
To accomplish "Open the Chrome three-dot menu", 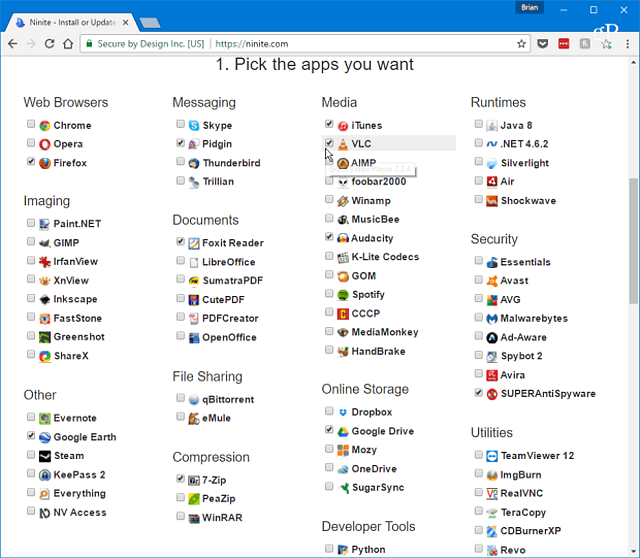I will (x=627, y=44).
